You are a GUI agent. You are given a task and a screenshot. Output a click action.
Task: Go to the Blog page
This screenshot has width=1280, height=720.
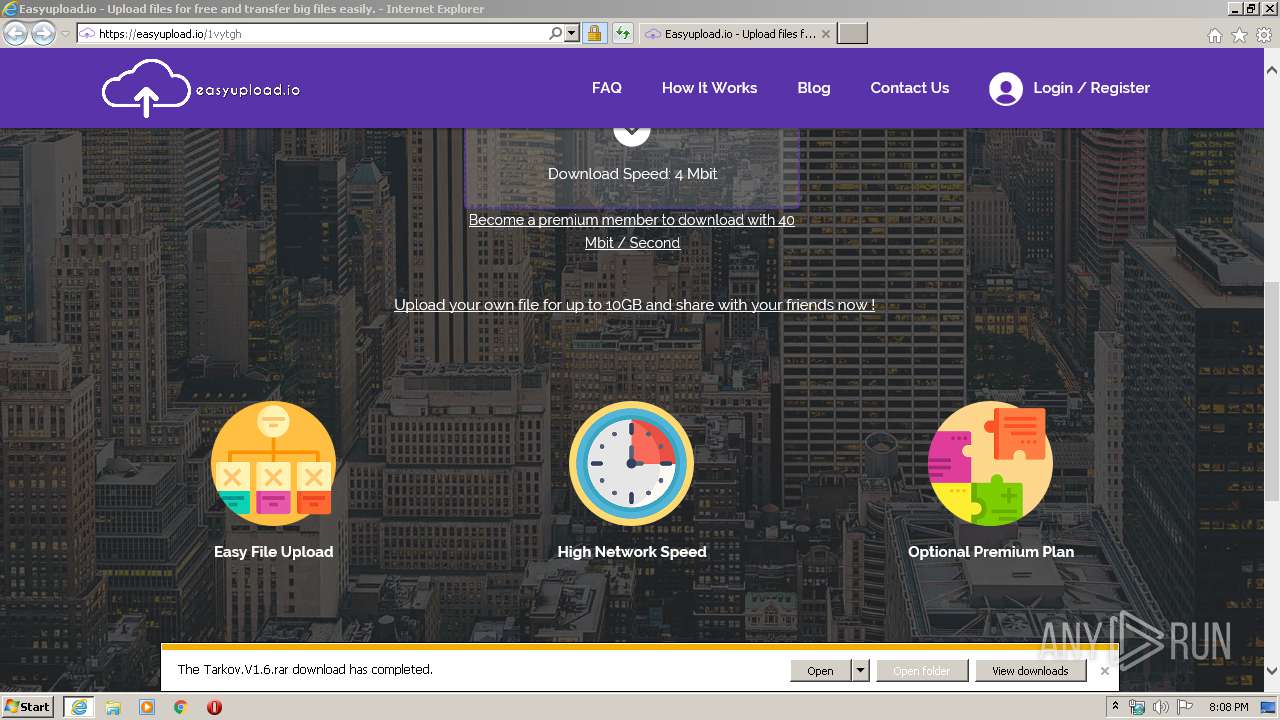[x=814, y=88]
